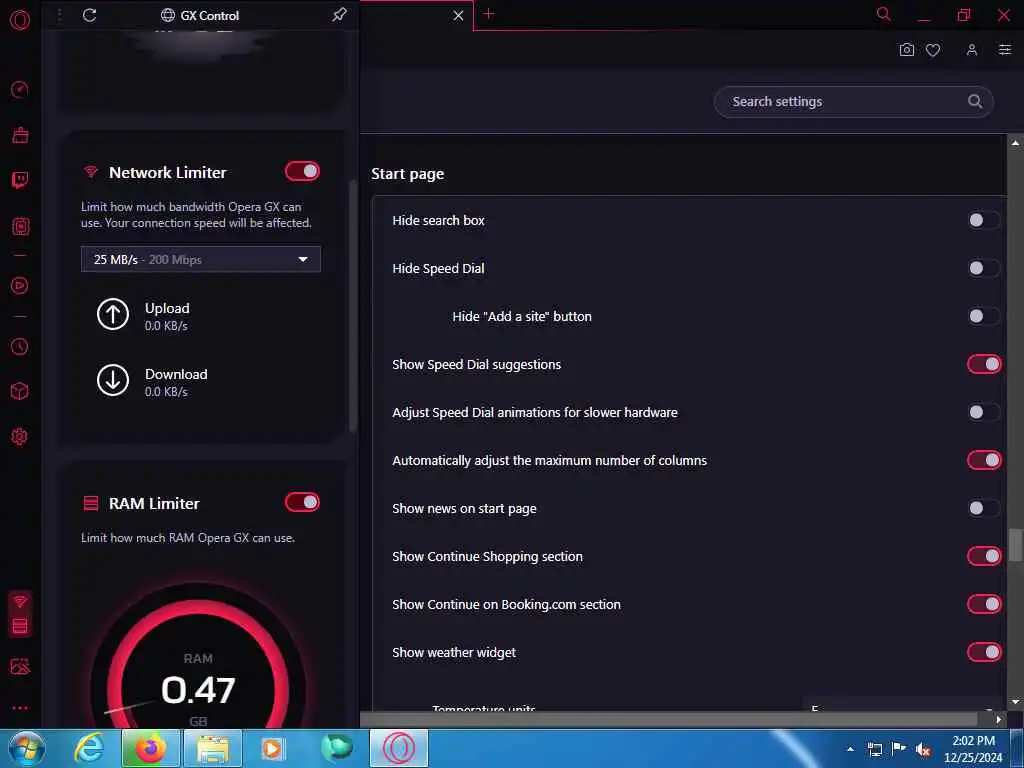Click the RAM limiter icon at sidebar bottom
The image size is (1024, 768).
click(20, 626)
